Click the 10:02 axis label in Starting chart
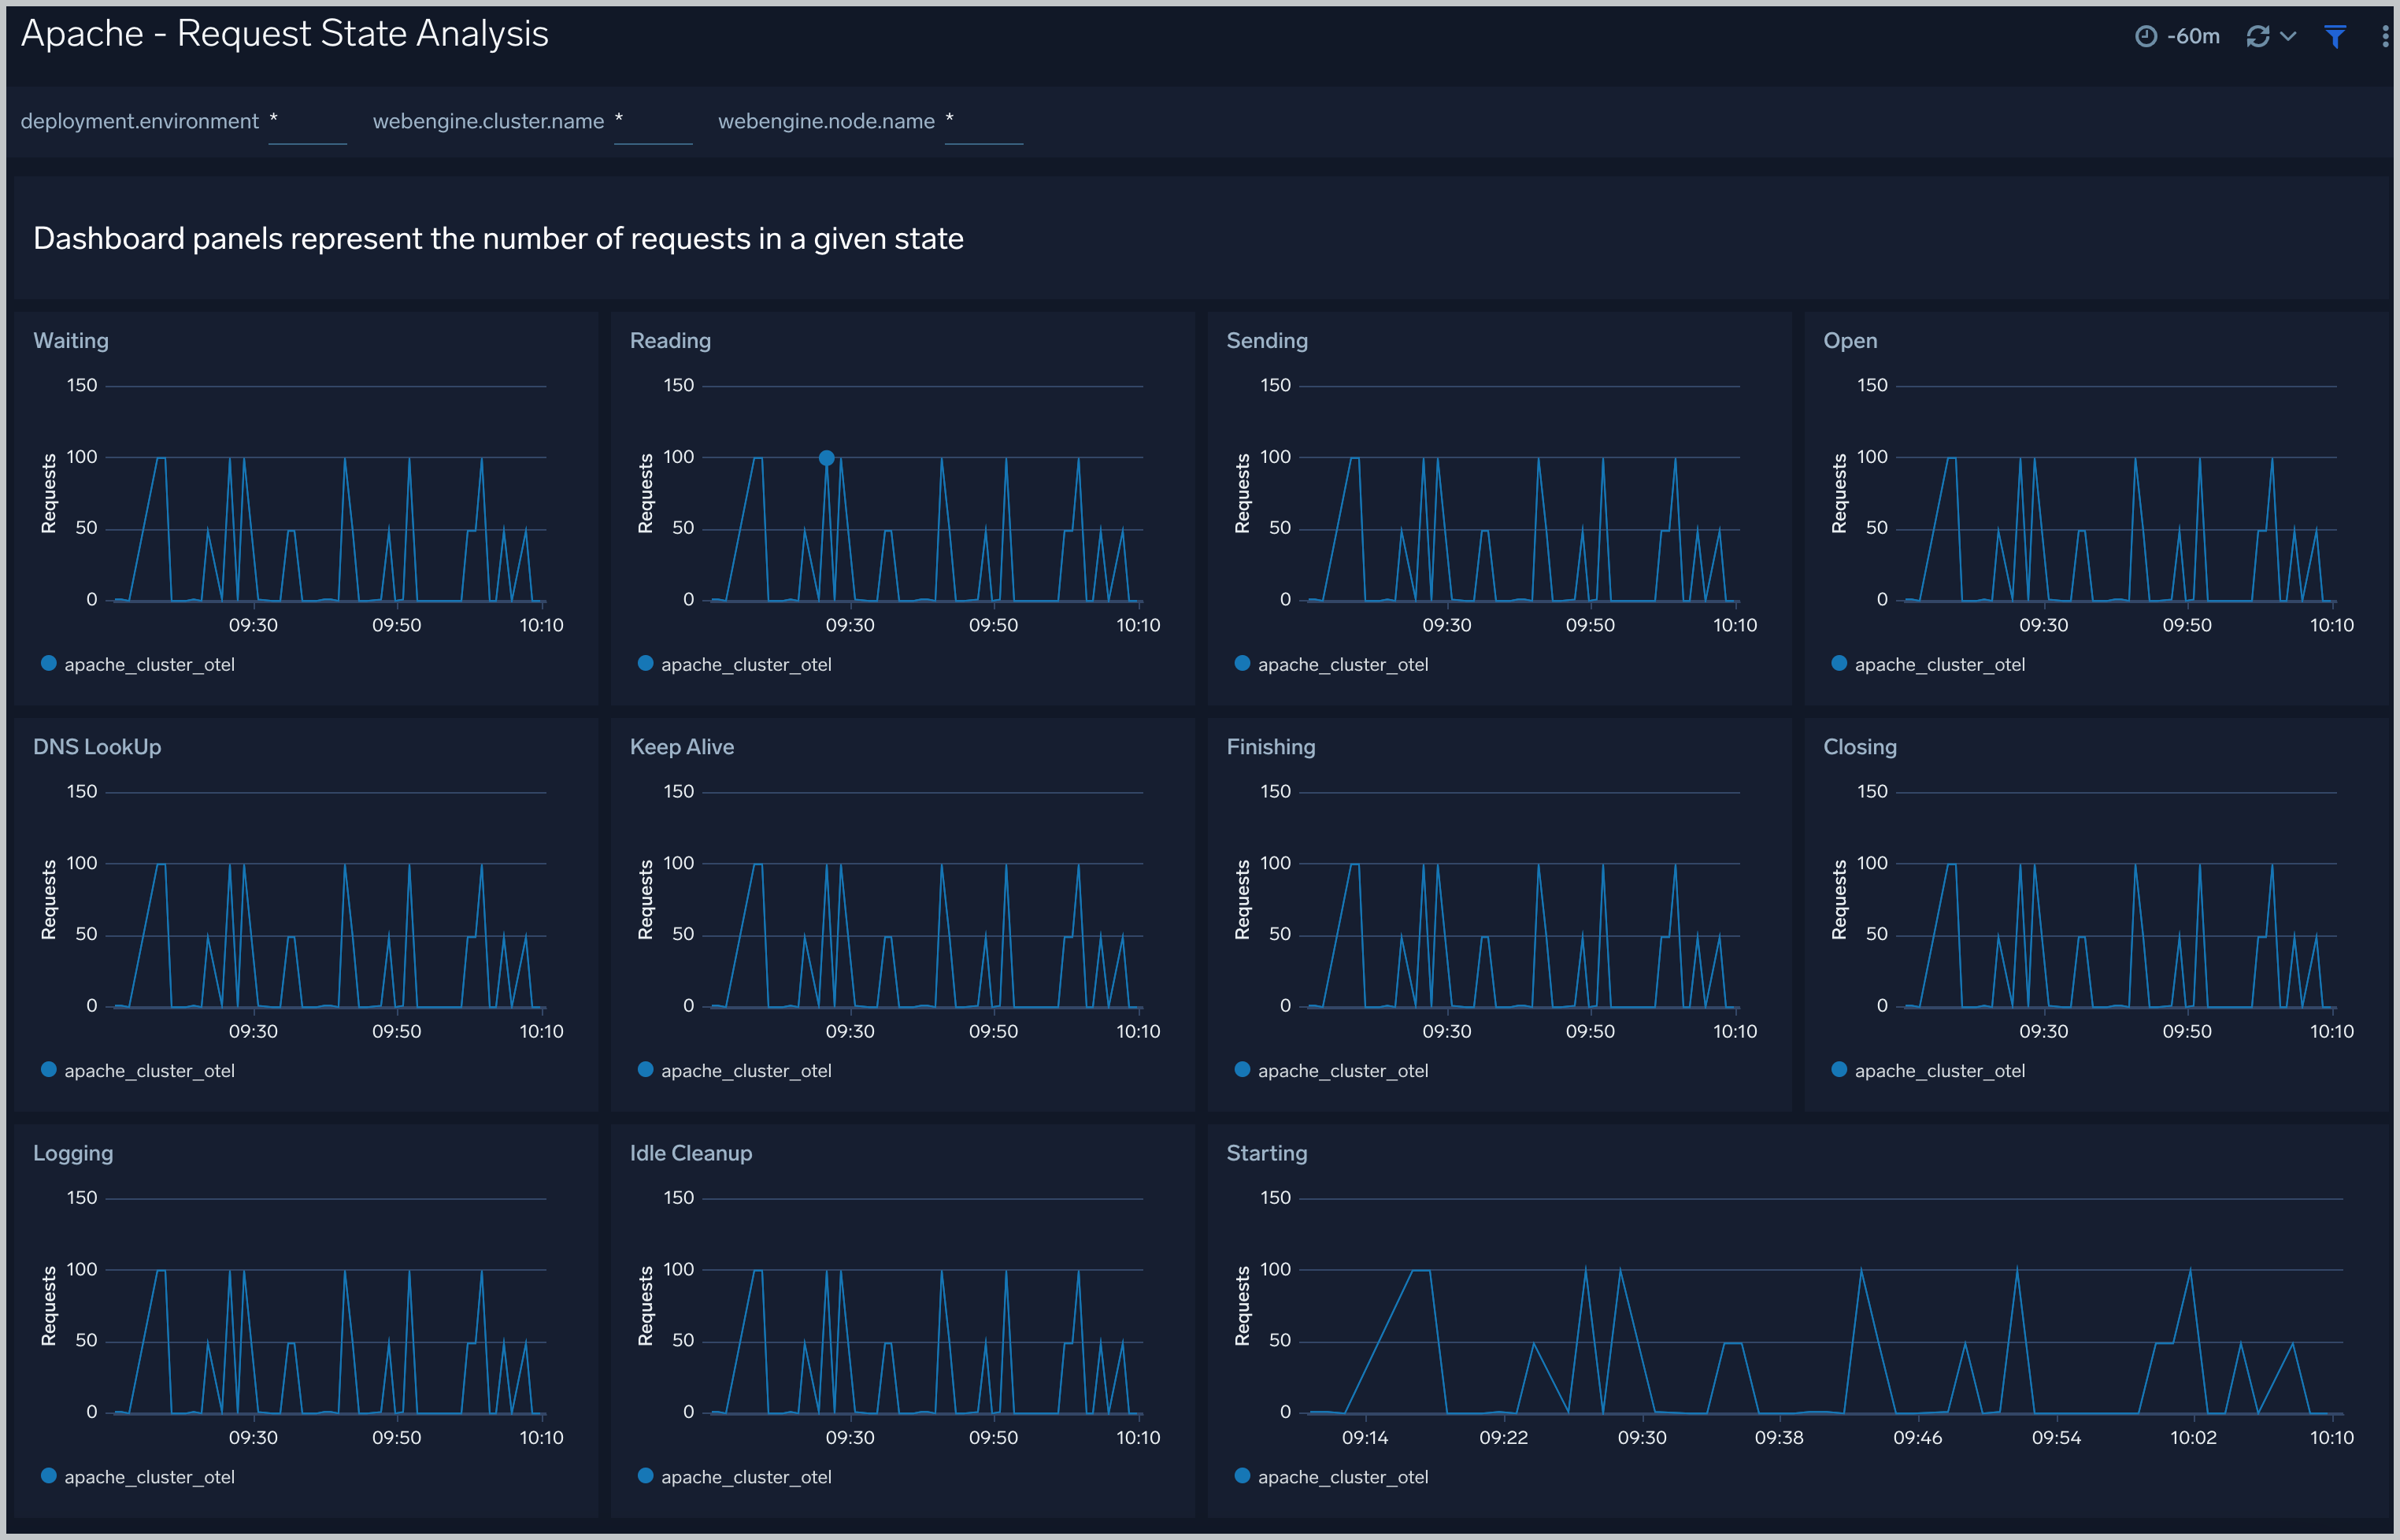 tap(2193, 1437)
